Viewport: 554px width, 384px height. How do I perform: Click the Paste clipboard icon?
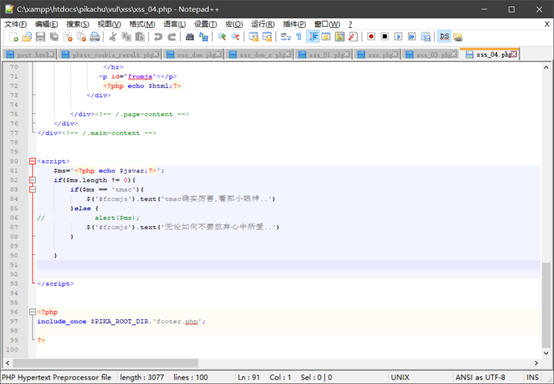[140, 37]
